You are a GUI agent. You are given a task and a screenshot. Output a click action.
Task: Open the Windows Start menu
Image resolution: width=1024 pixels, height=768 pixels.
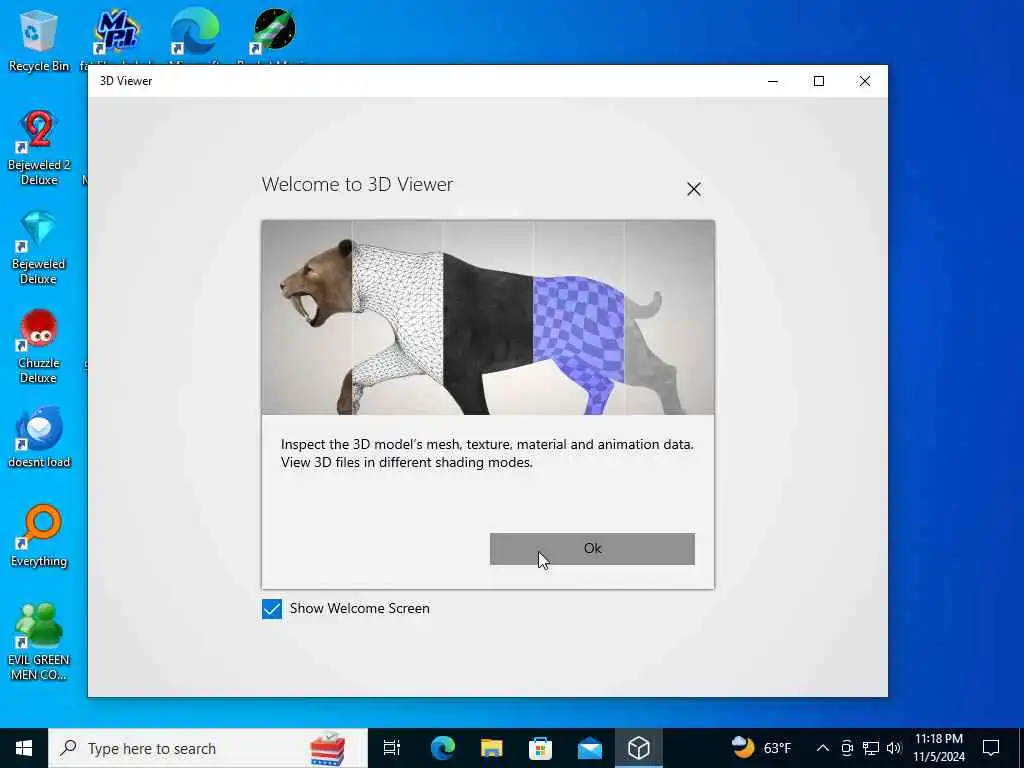pos(24,748)
